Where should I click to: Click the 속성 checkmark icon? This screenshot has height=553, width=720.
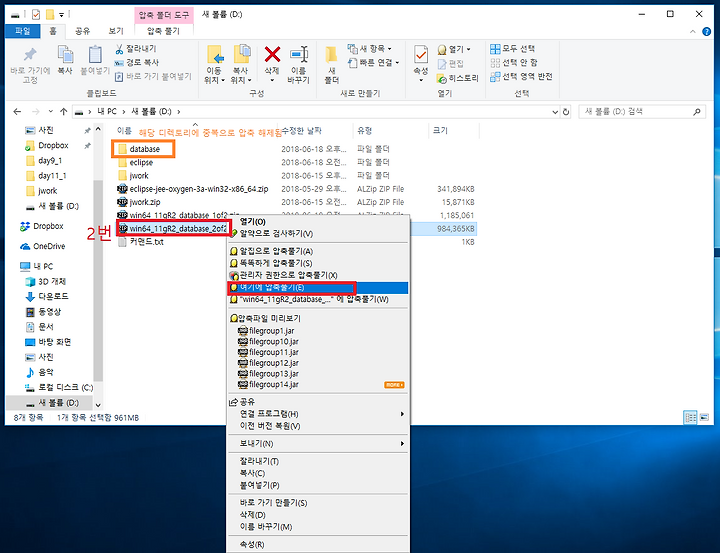(x=421, y=55)
